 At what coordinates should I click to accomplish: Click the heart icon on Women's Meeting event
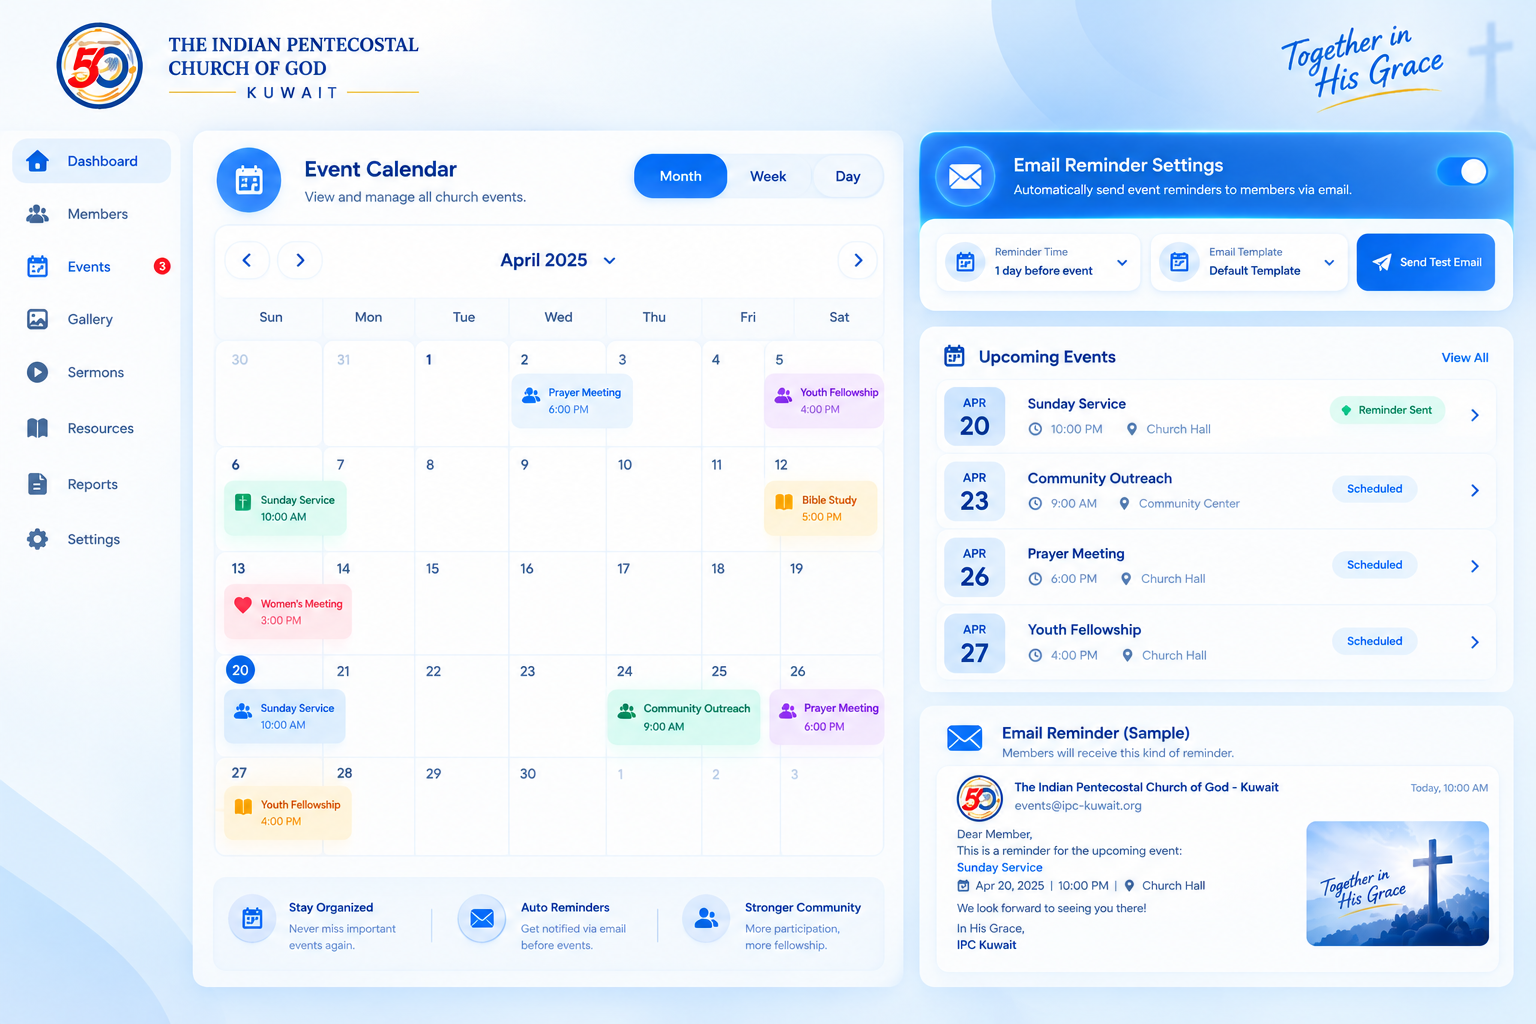click(243, 605)
